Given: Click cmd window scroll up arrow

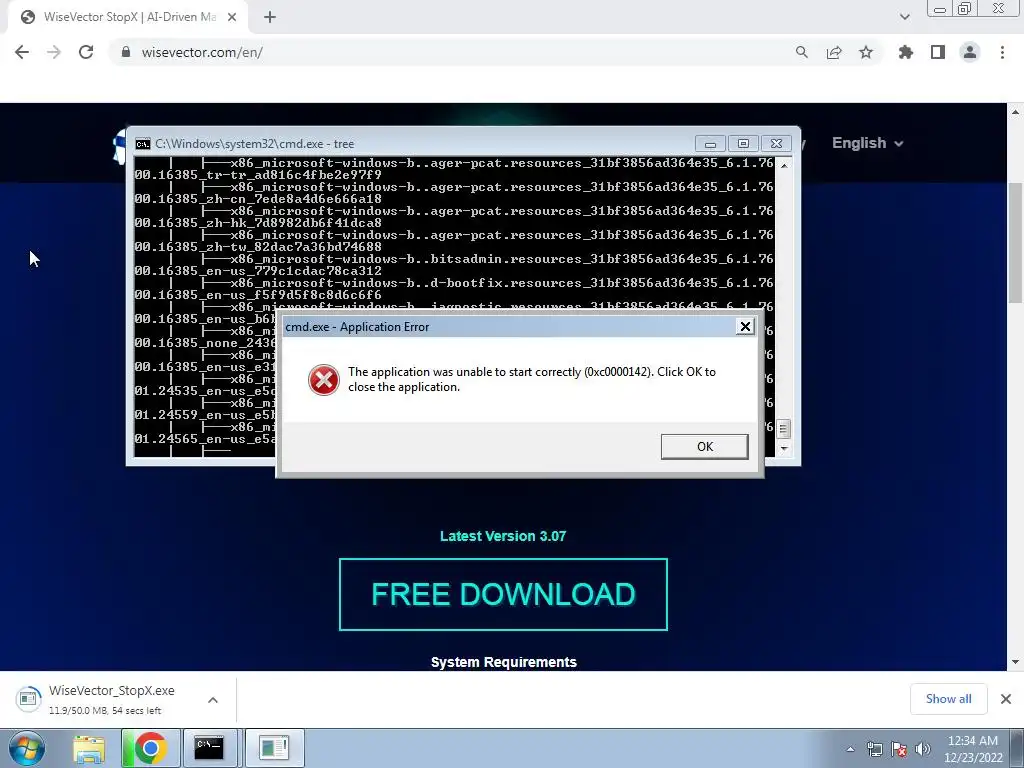Looking at the screenshot, I should coord(784,166).
